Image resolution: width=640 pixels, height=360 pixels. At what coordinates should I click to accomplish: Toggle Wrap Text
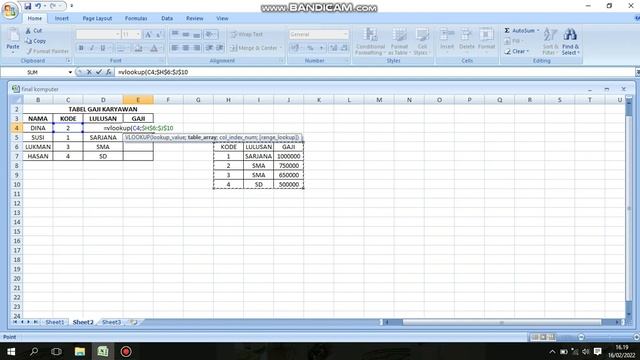tap(247, 34)
